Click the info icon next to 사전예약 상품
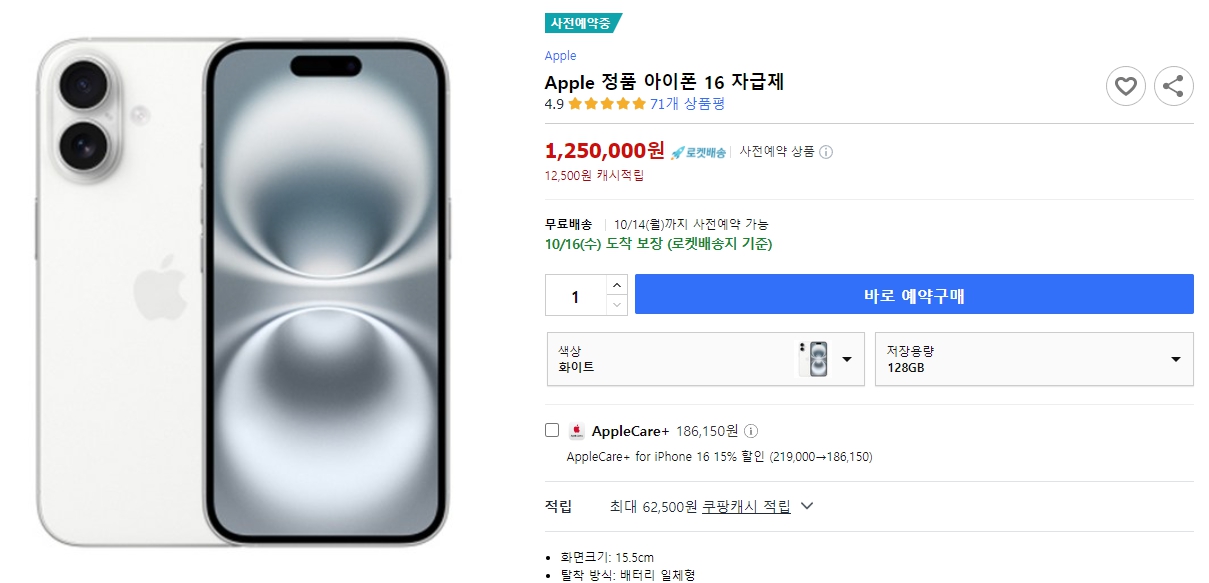The image size is (1209, 583). [825, 152]
